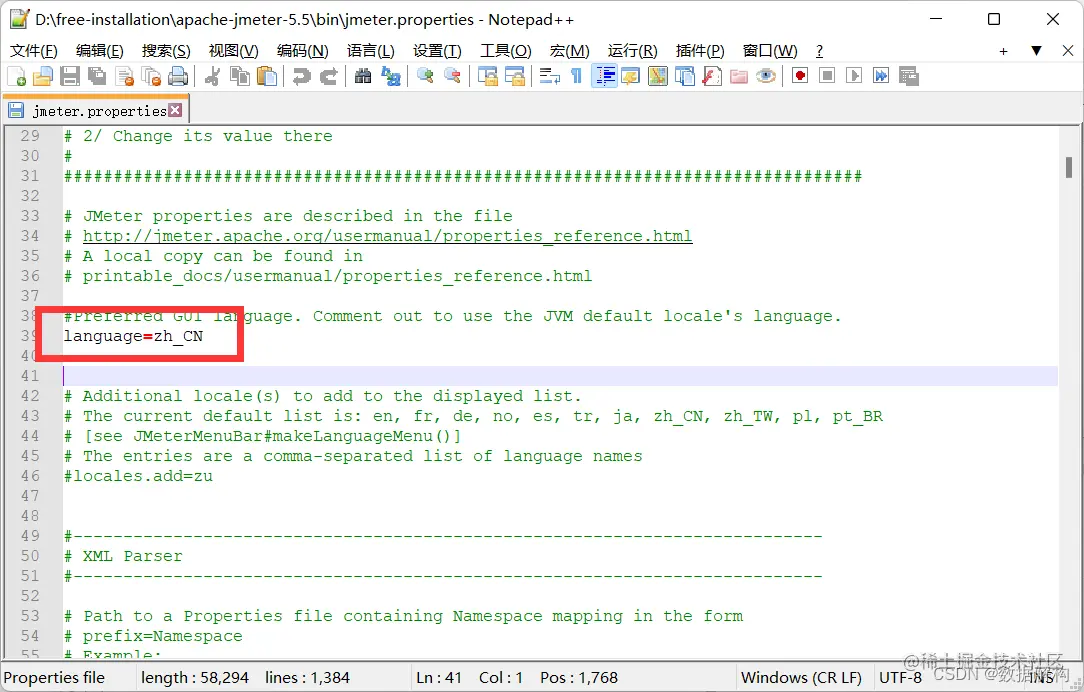Close all documents toolbar icon
This screenshot has height=692, width=1084.
click(151, 76)
